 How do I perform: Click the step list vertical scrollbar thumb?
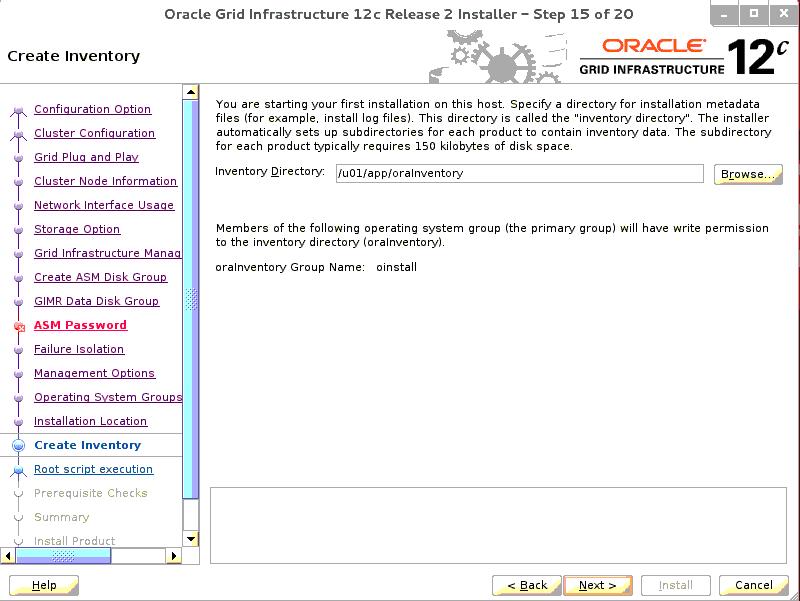coord(190,299)
